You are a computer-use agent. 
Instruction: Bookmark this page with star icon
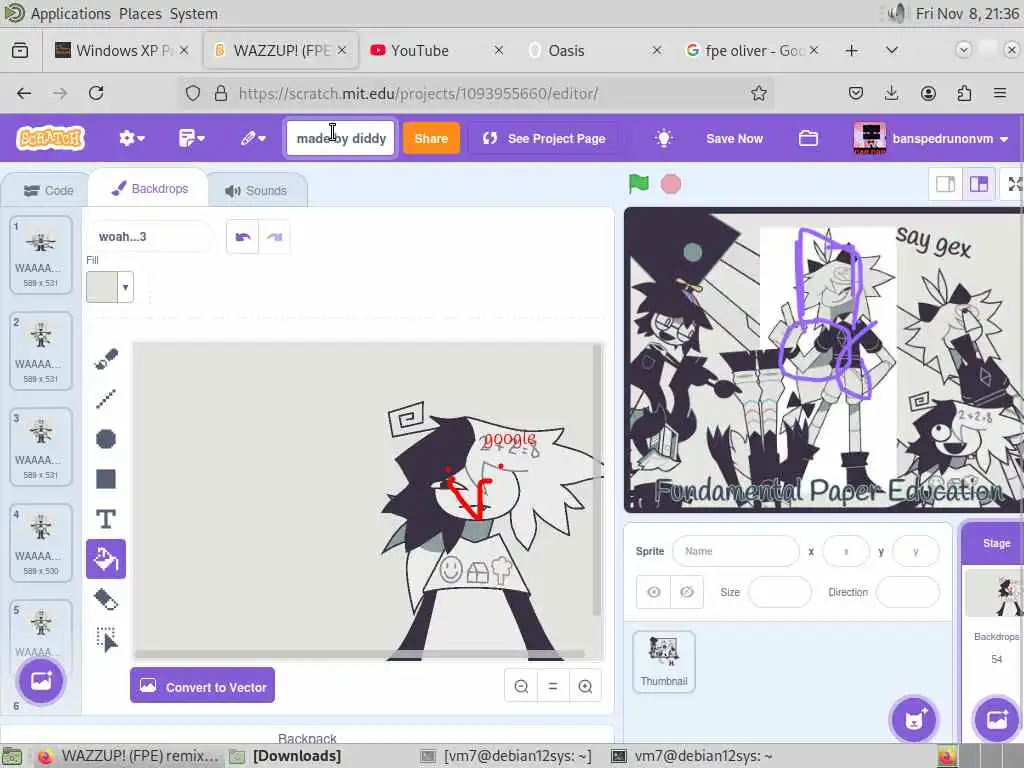(758, 93)
